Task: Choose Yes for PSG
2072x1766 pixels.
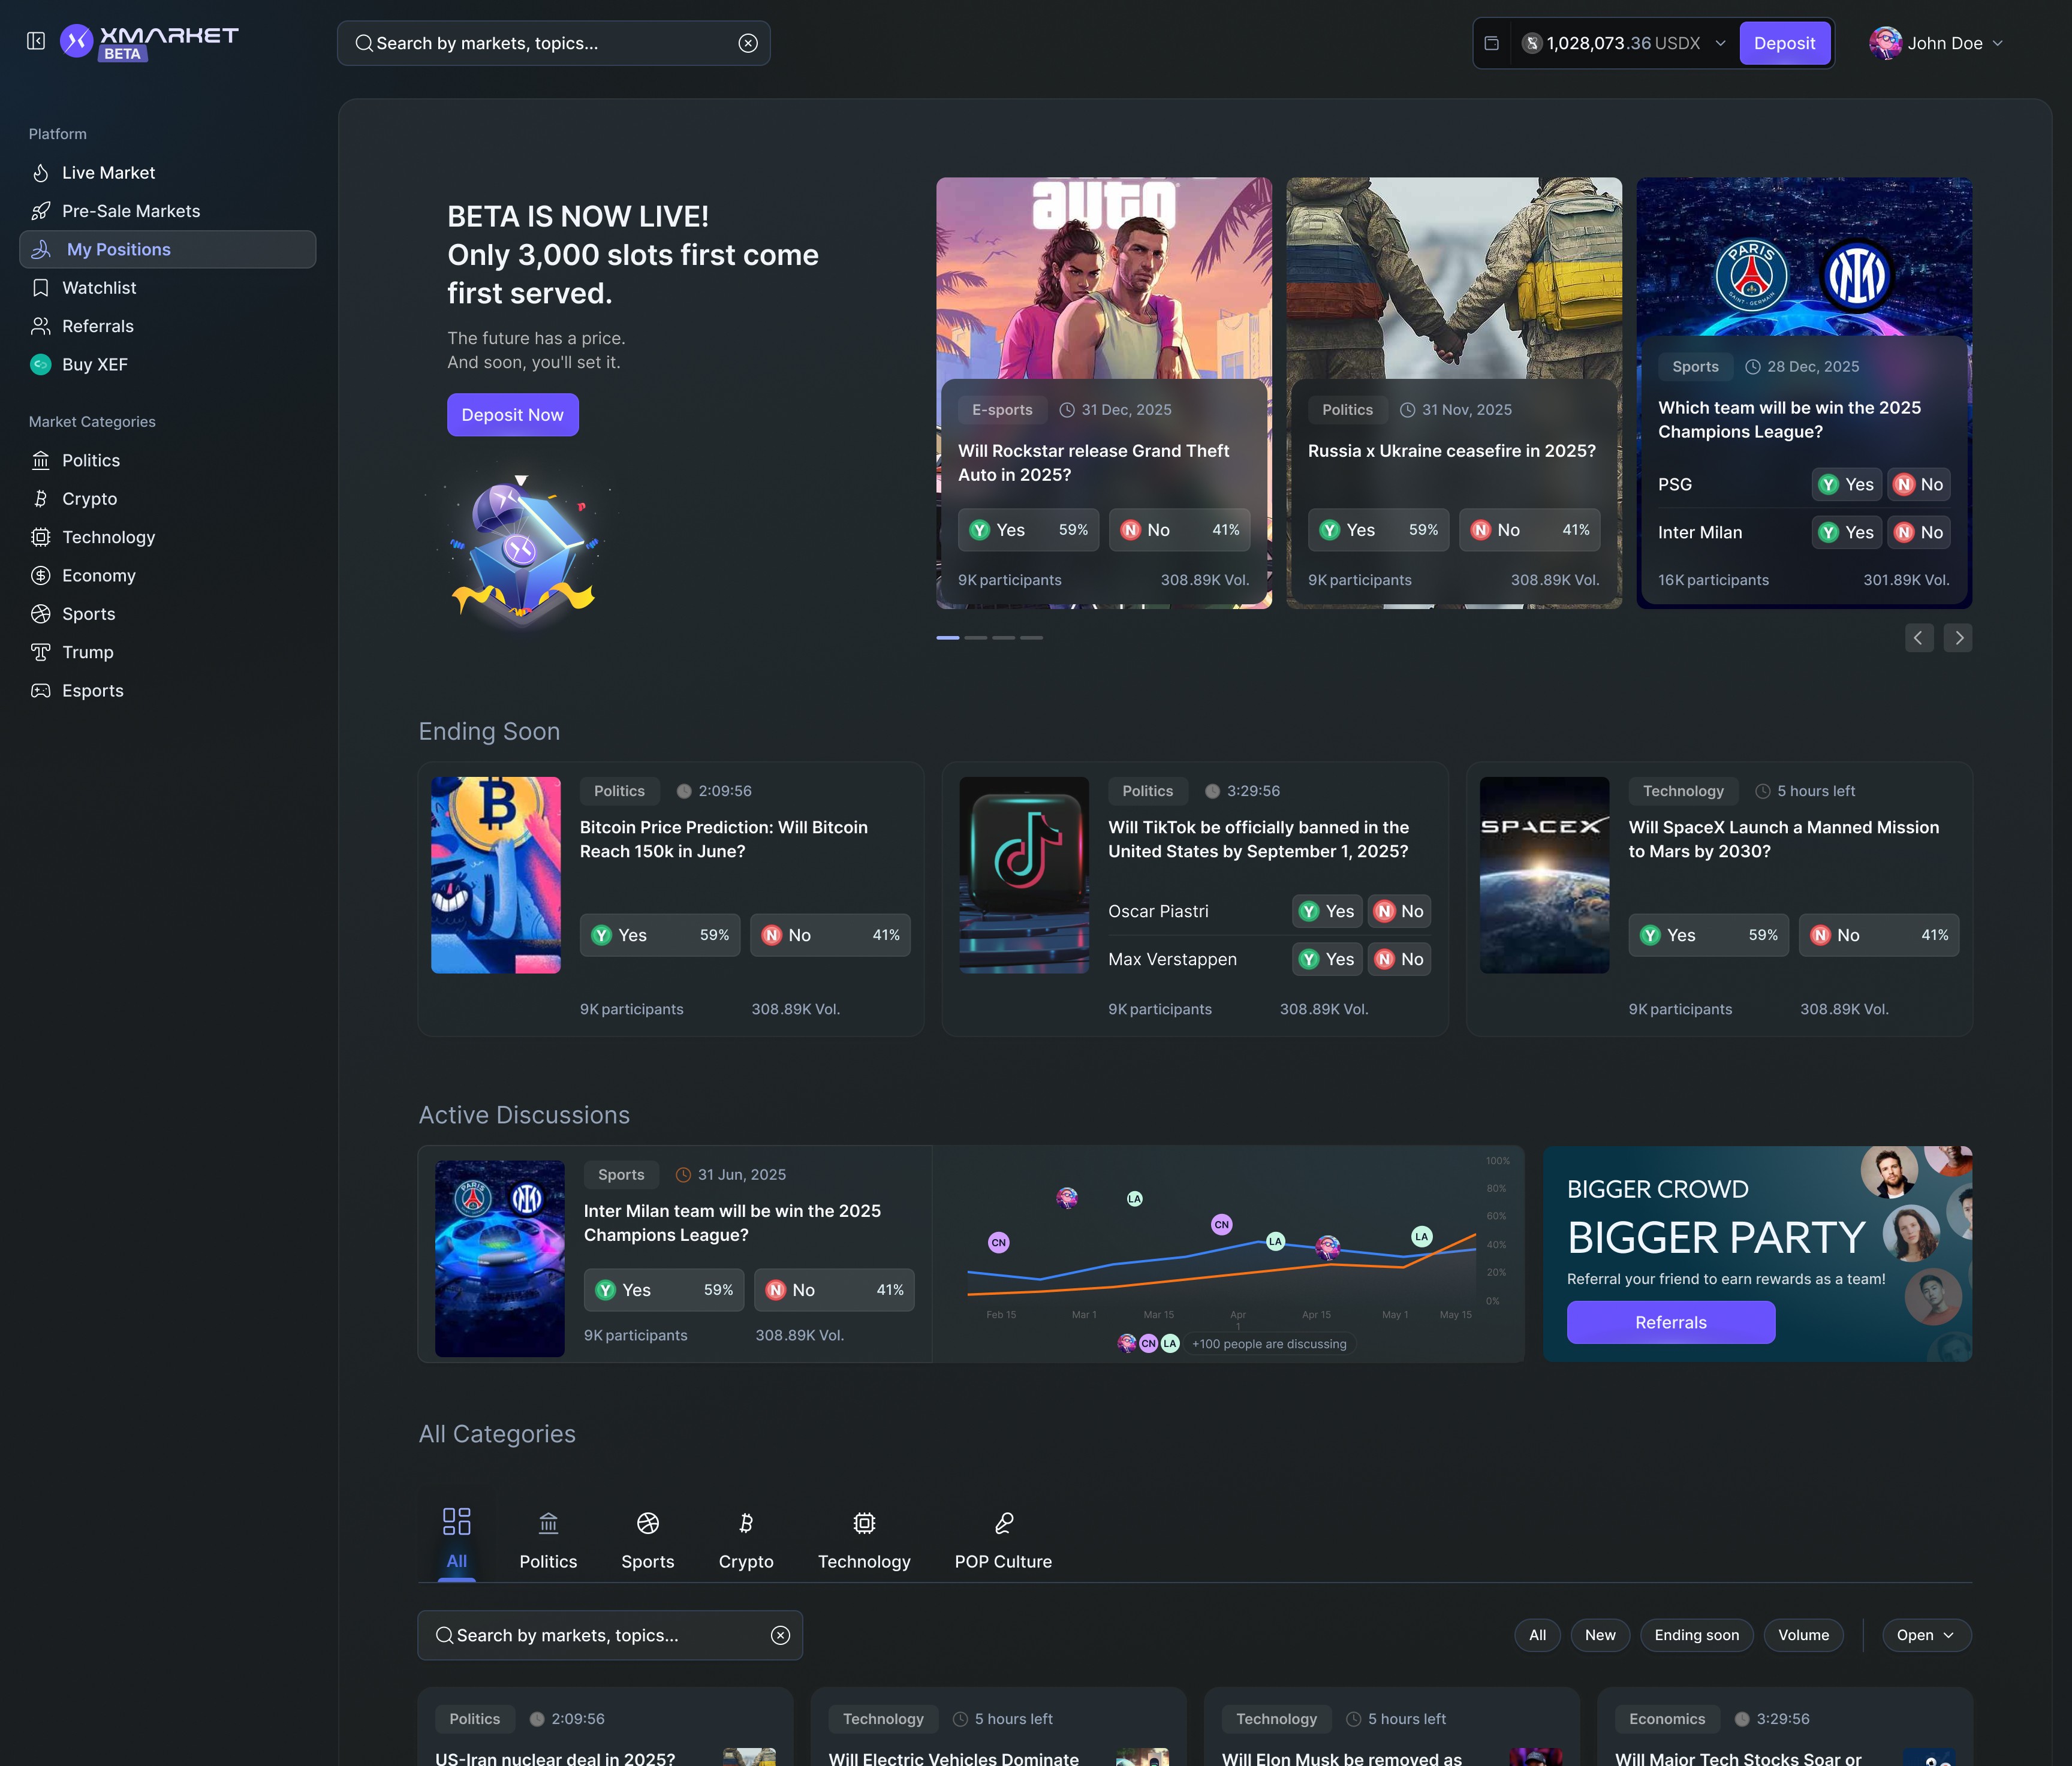Action: coord(1846,484)
